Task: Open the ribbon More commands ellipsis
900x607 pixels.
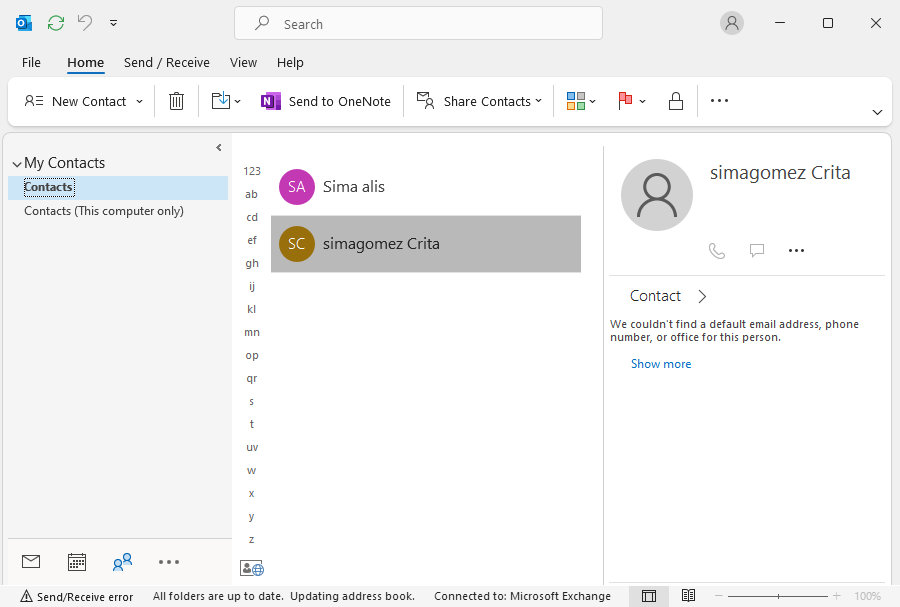Action: pyautogui.click(x=719, y=101)
